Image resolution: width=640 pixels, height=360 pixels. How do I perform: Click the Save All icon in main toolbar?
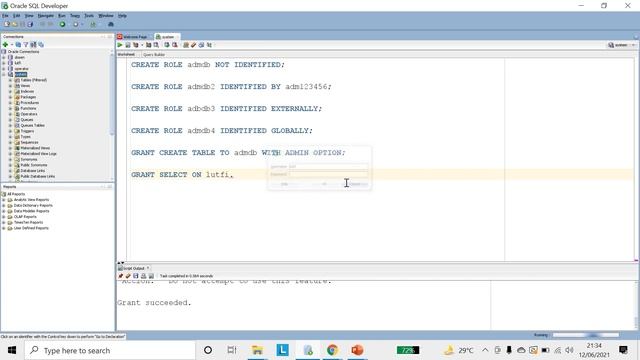click(30, 24)
